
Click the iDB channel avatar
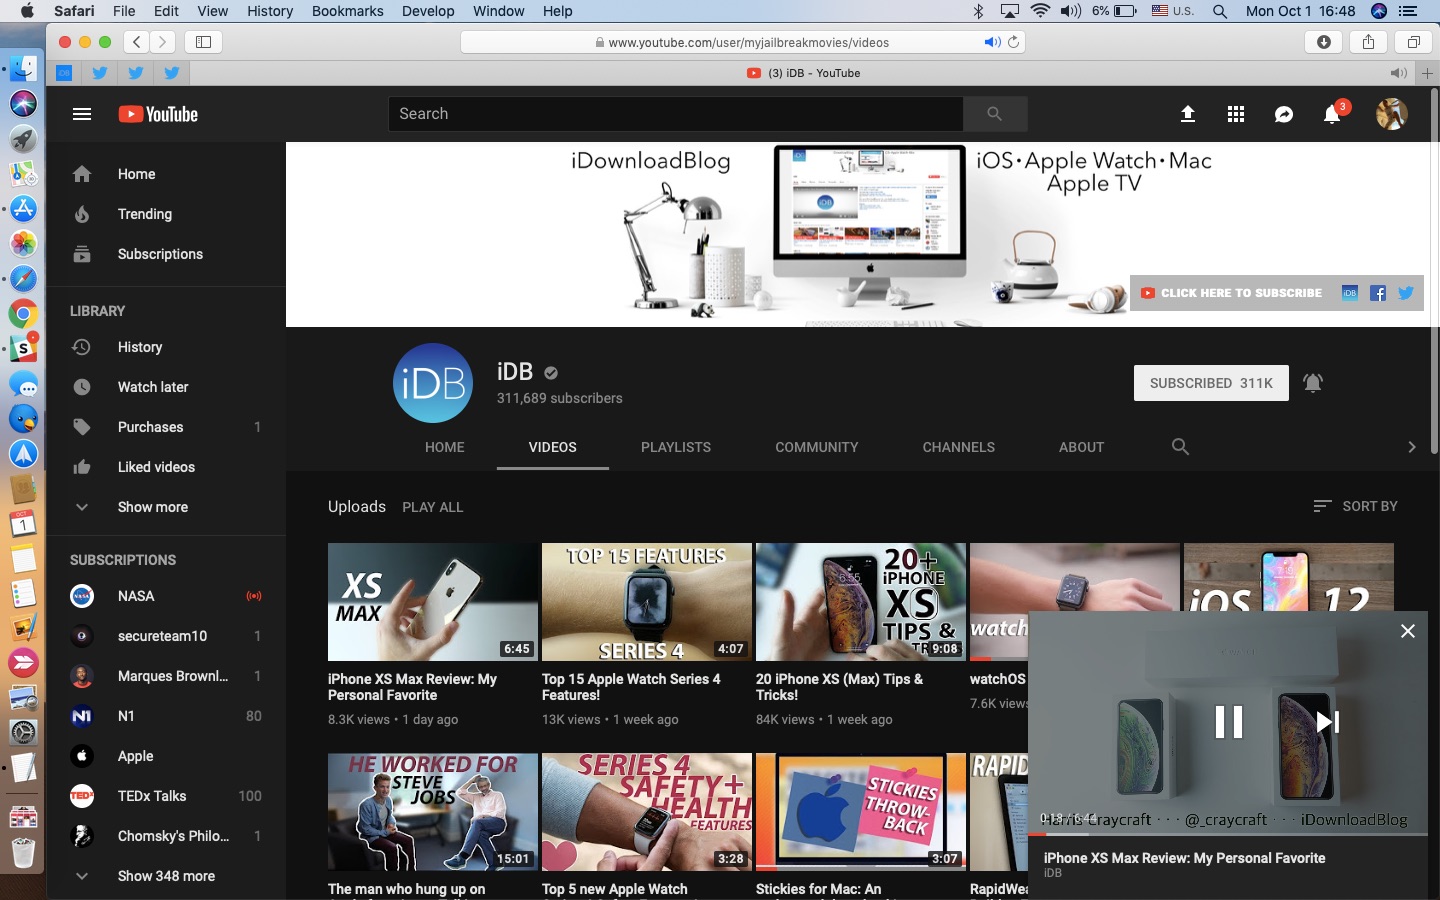point(433,383)
